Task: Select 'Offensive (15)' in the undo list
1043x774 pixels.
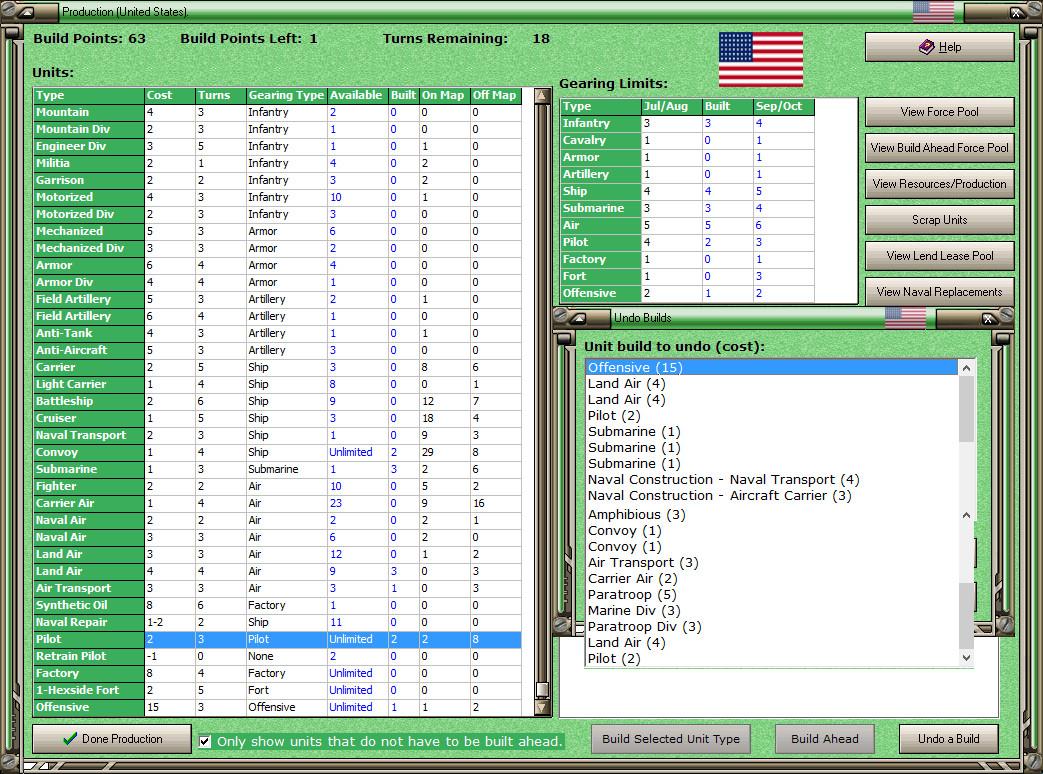Action: coord(772,368)
